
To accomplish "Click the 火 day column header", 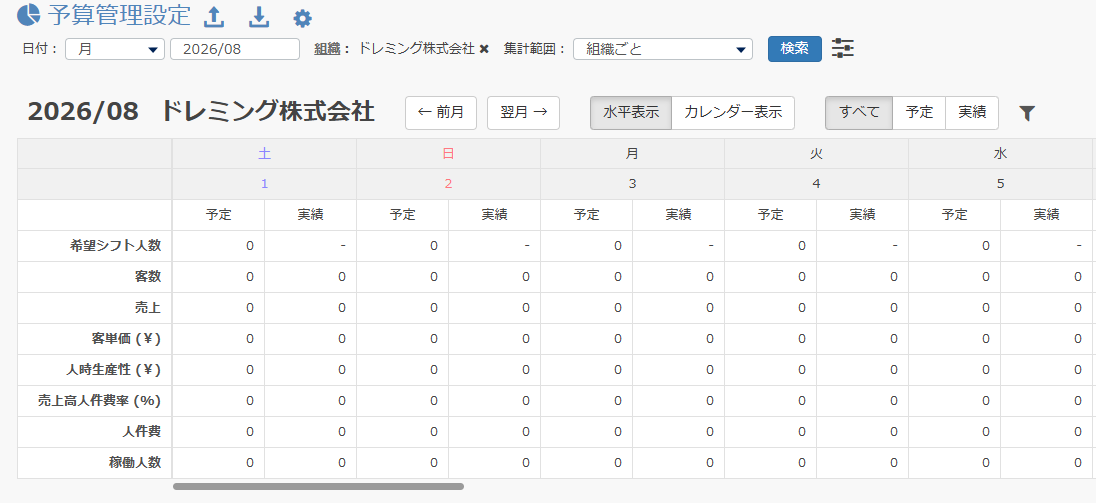I will click(x=816, y=154).
